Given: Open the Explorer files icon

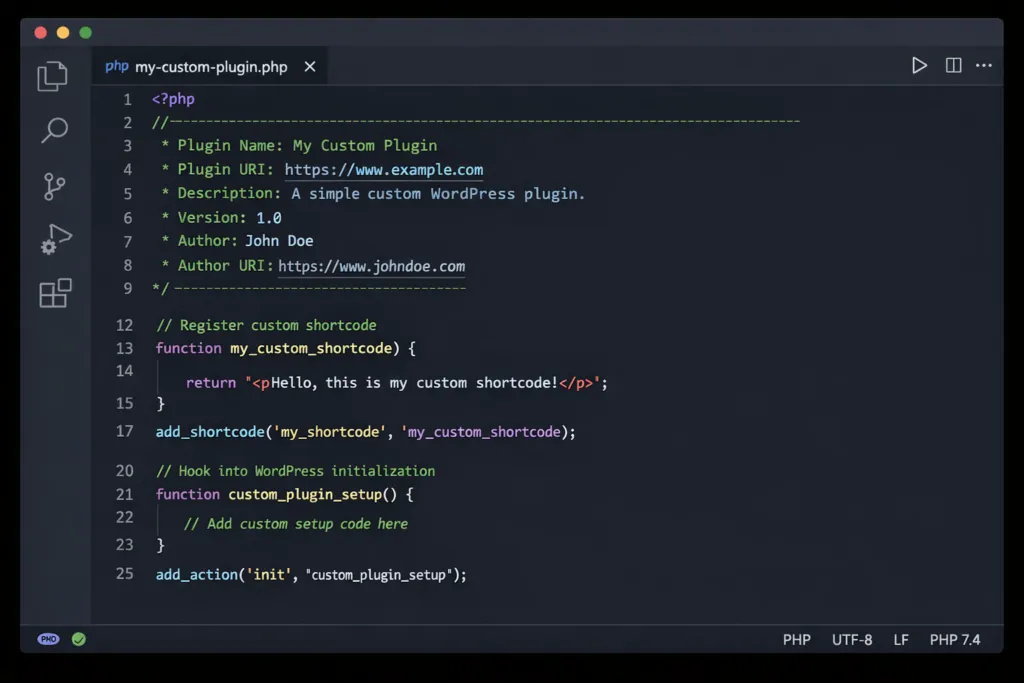Looking at the screenshot, I should pos(53,76).
